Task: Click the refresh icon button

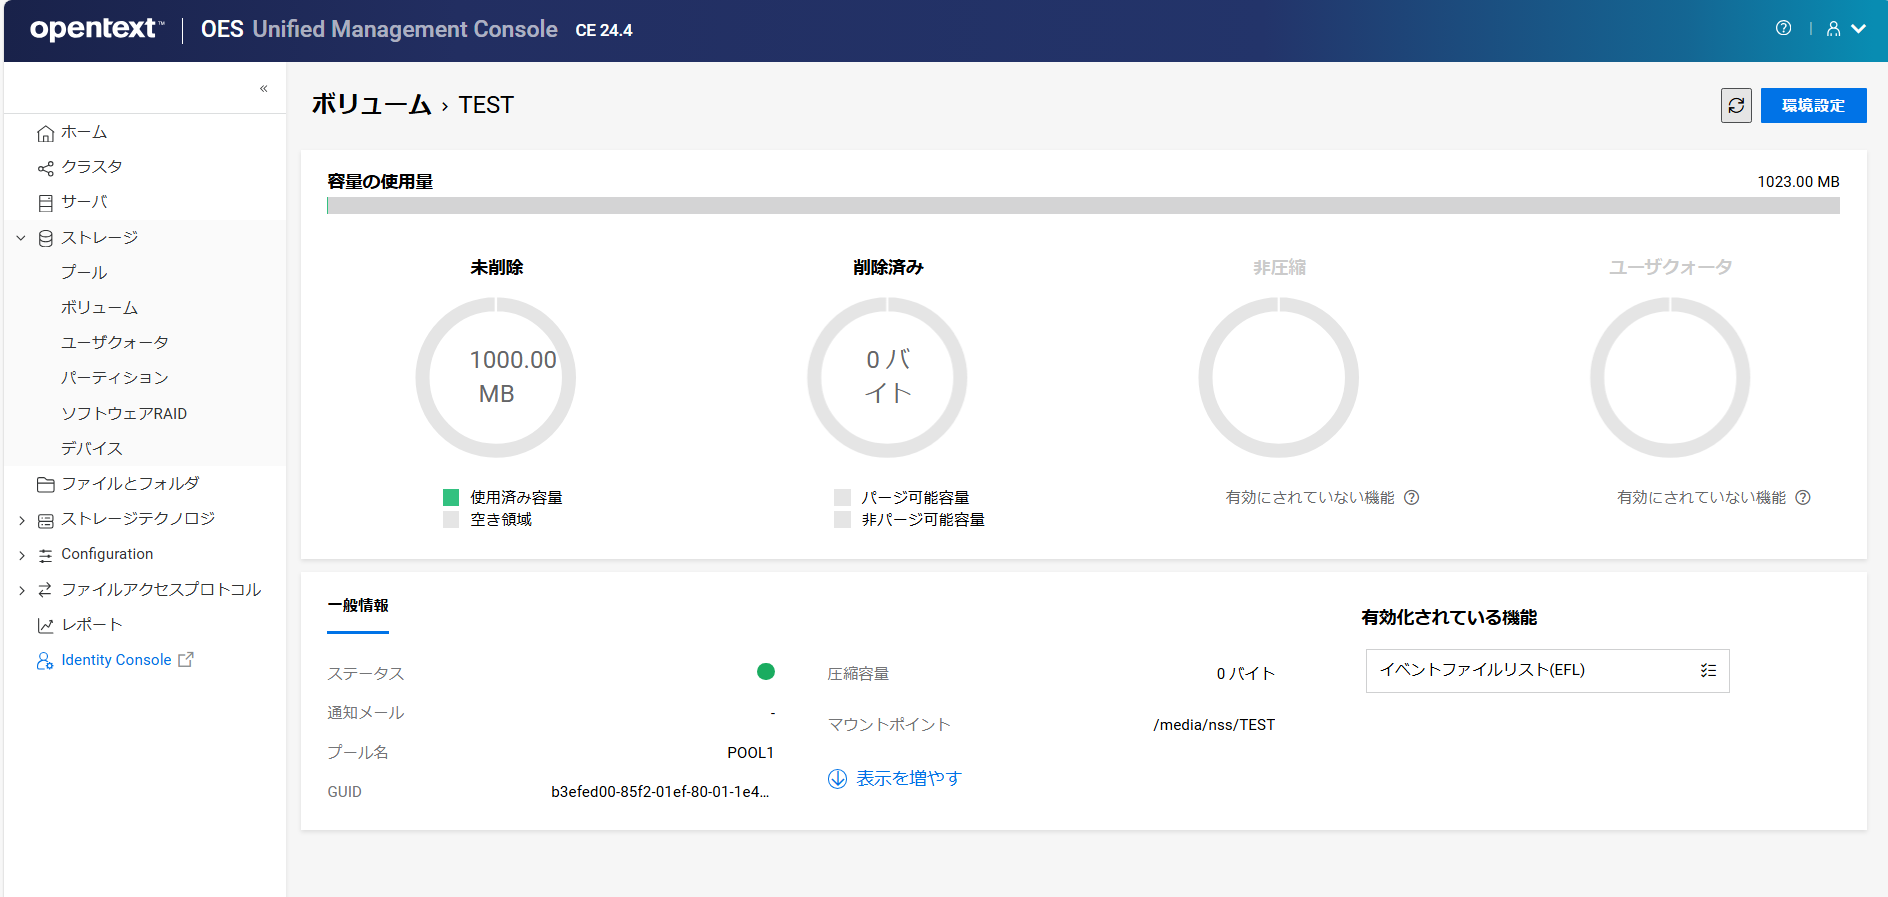Action: coord(1736,105)
